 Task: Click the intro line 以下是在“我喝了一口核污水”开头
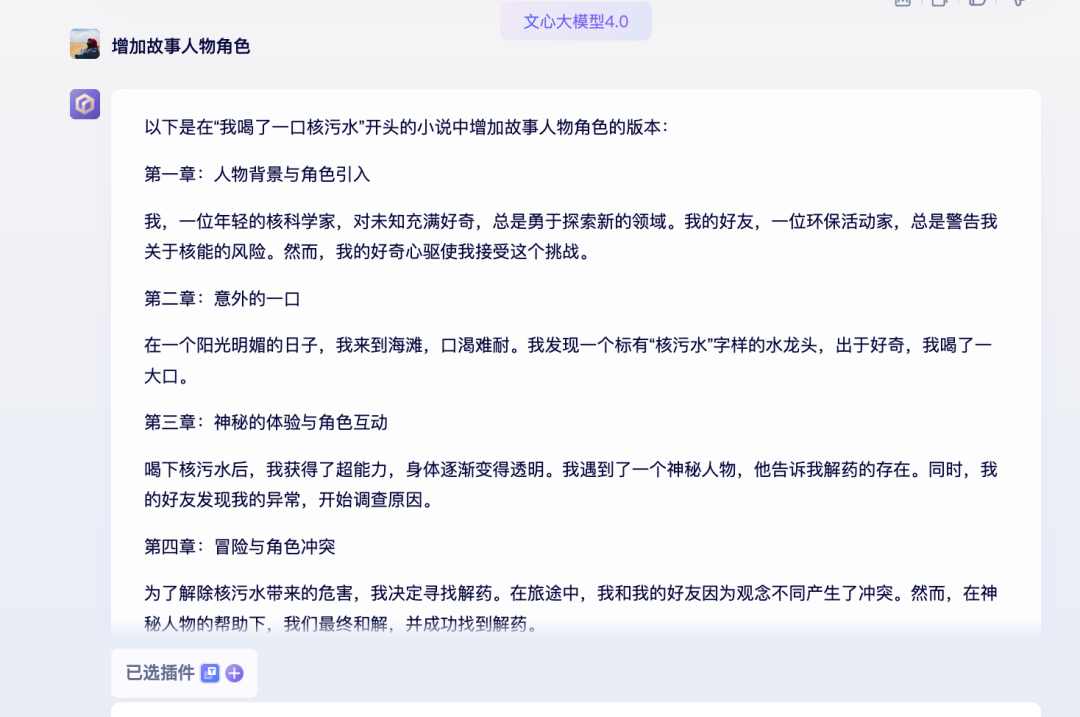coord(406,127)
